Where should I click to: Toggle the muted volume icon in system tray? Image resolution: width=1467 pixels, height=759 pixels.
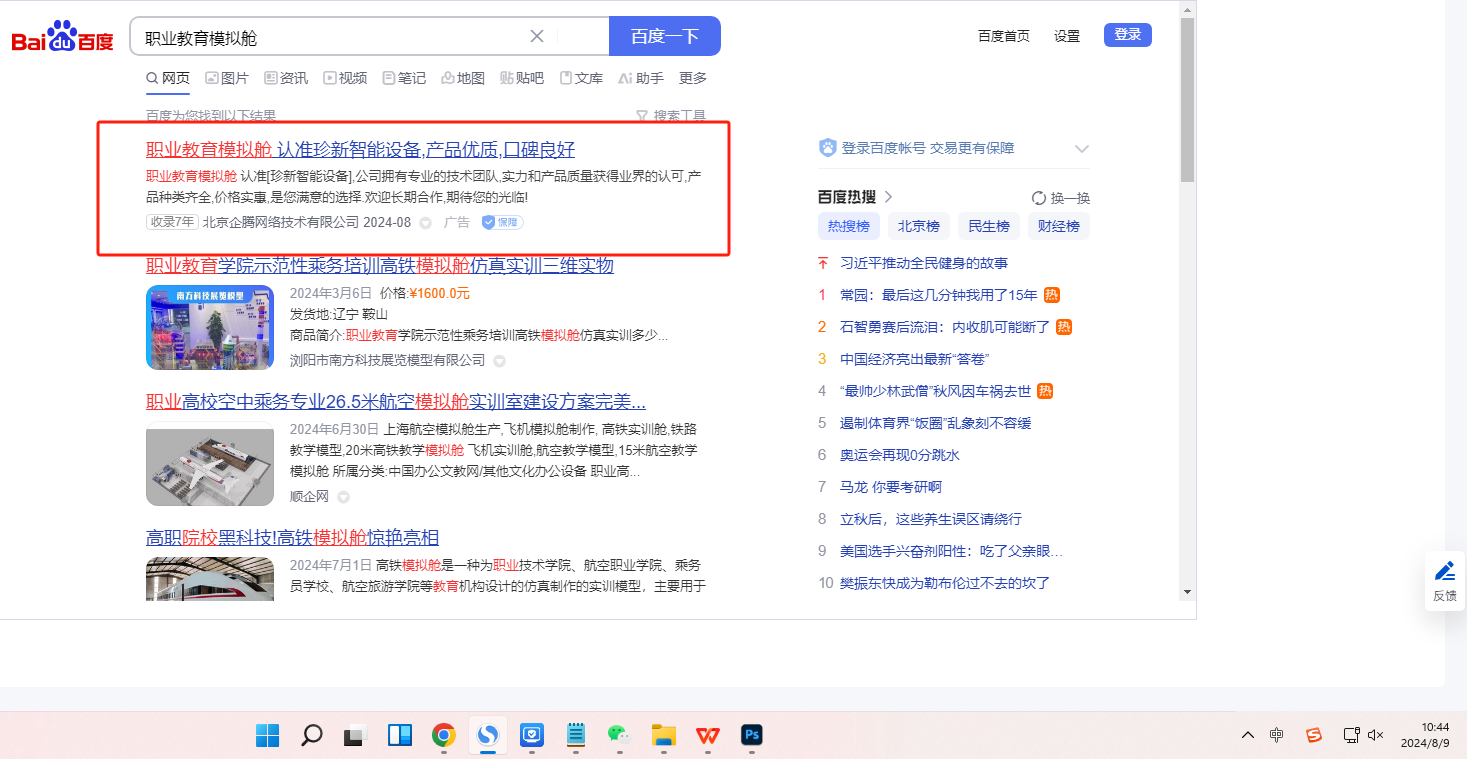pos(1375,735)
